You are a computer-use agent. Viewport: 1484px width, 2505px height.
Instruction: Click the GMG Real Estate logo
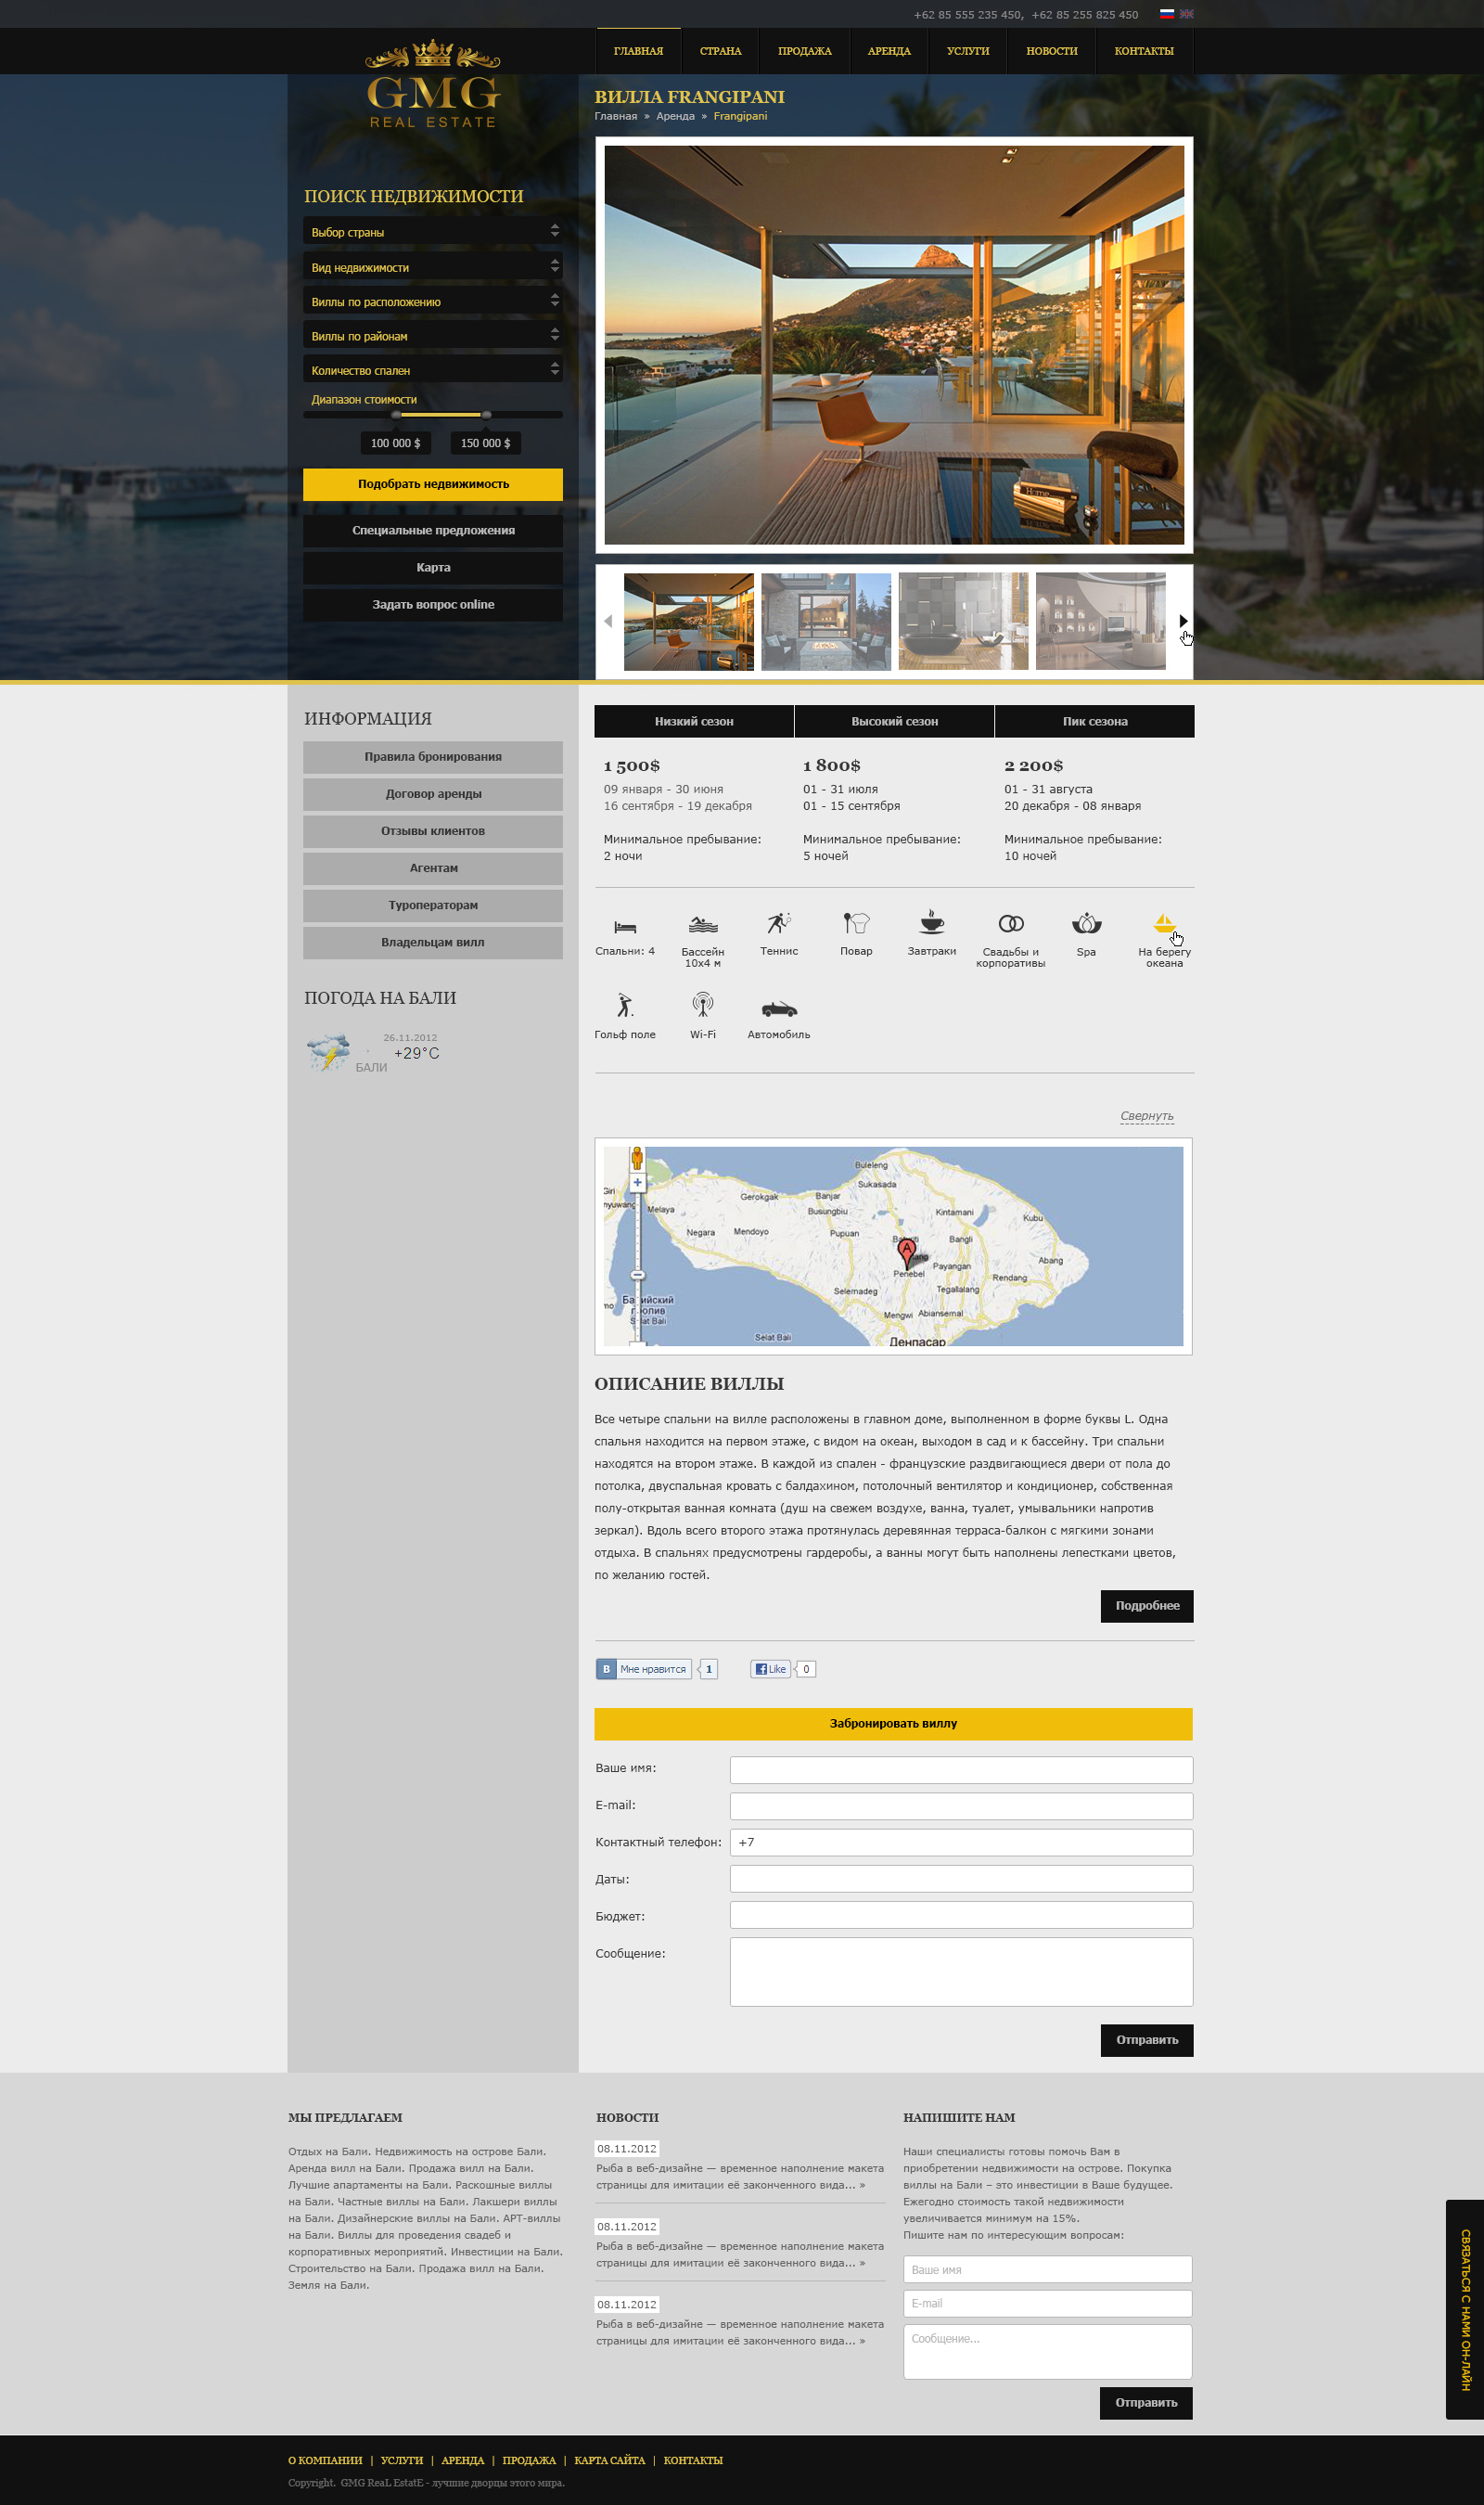433,84
